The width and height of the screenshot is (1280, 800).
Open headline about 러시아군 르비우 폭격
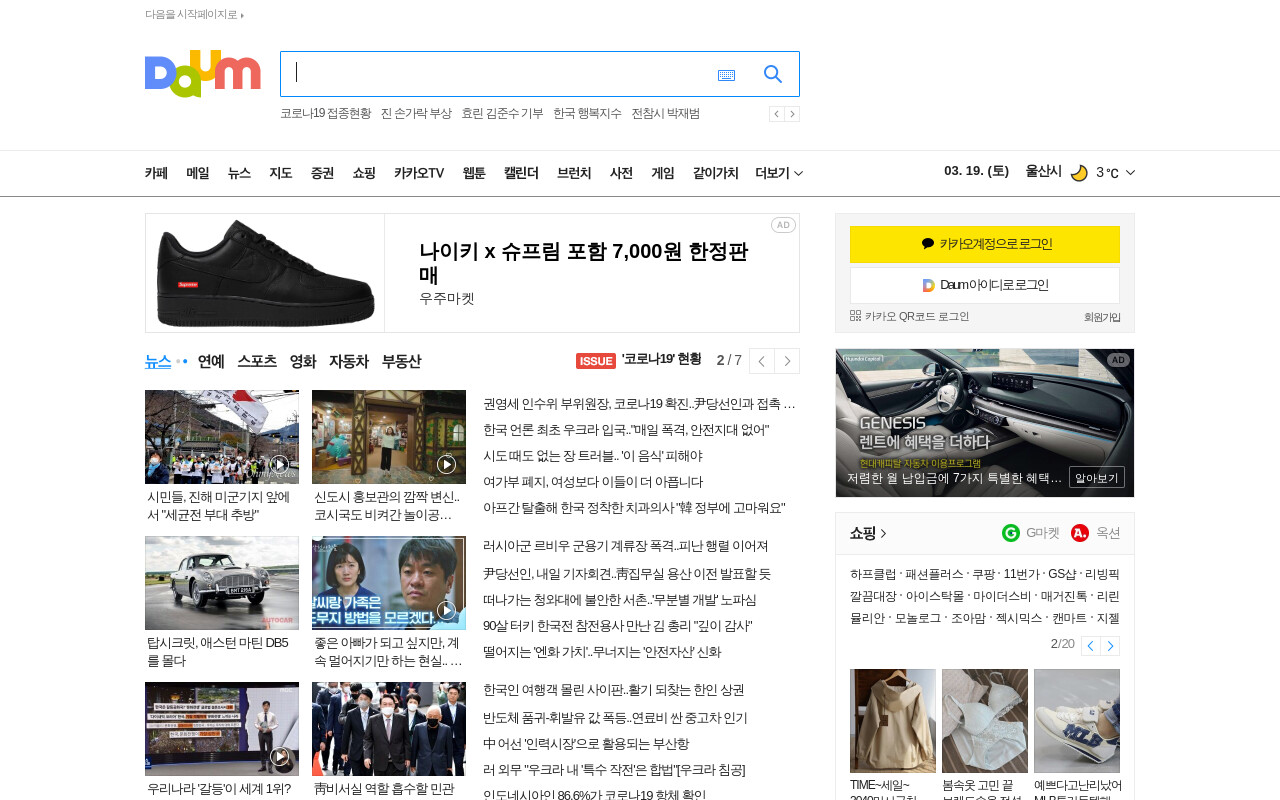click(x=626, y=546)
